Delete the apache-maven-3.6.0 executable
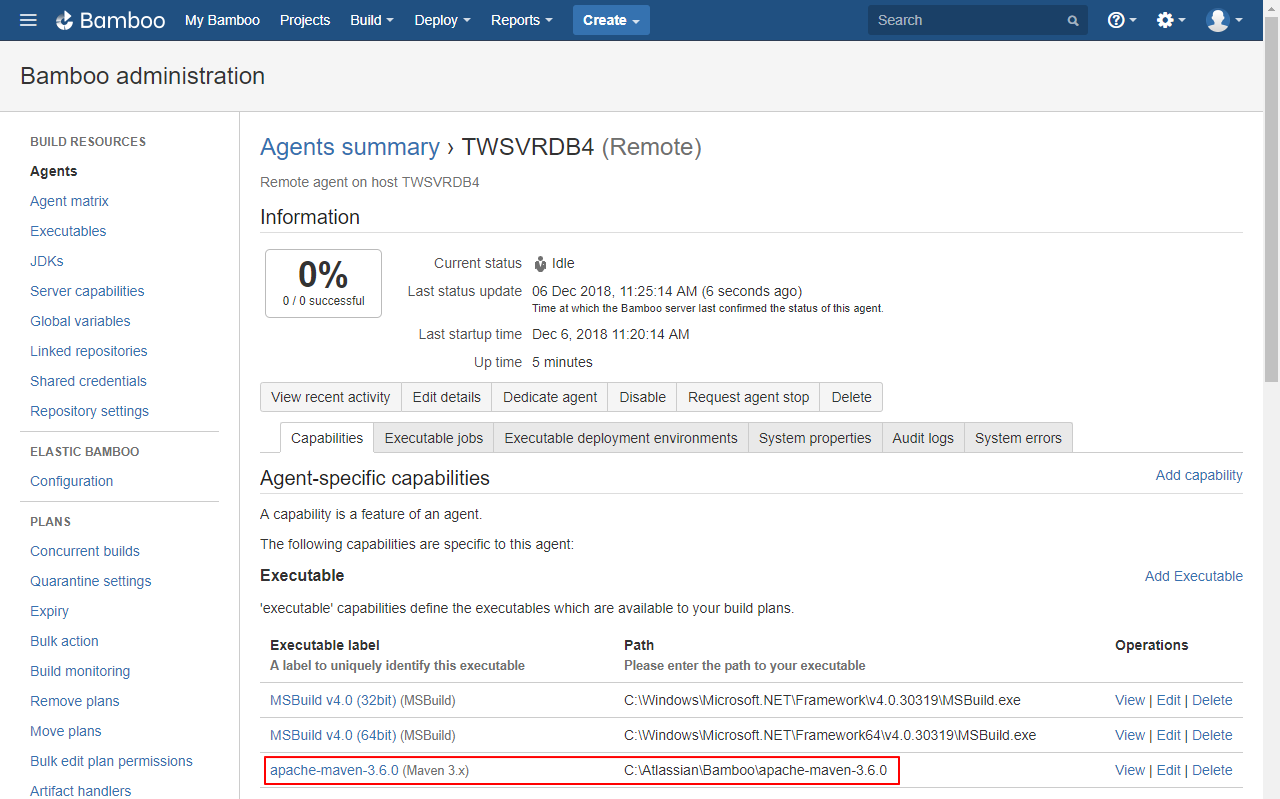Image resolution: width=1280 pixels, height=799 pixels. (1212, 770)
